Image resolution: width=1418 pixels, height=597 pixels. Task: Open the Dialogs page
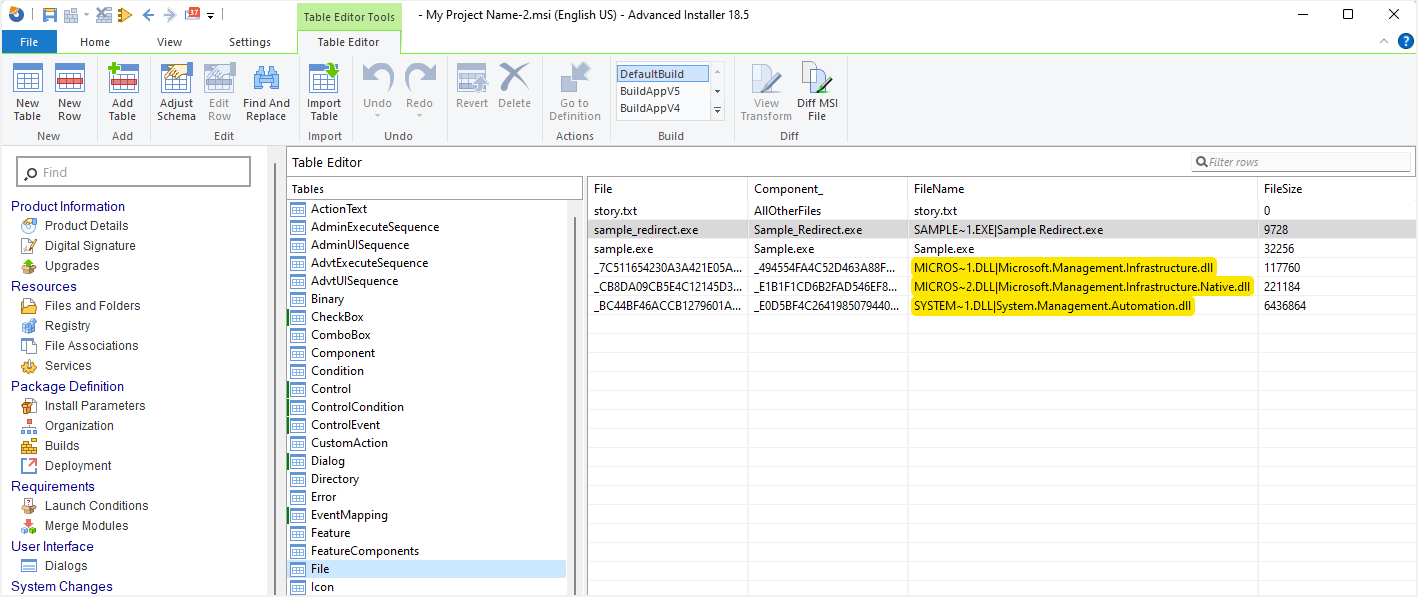pyautogui.click(x=66, y=566)
